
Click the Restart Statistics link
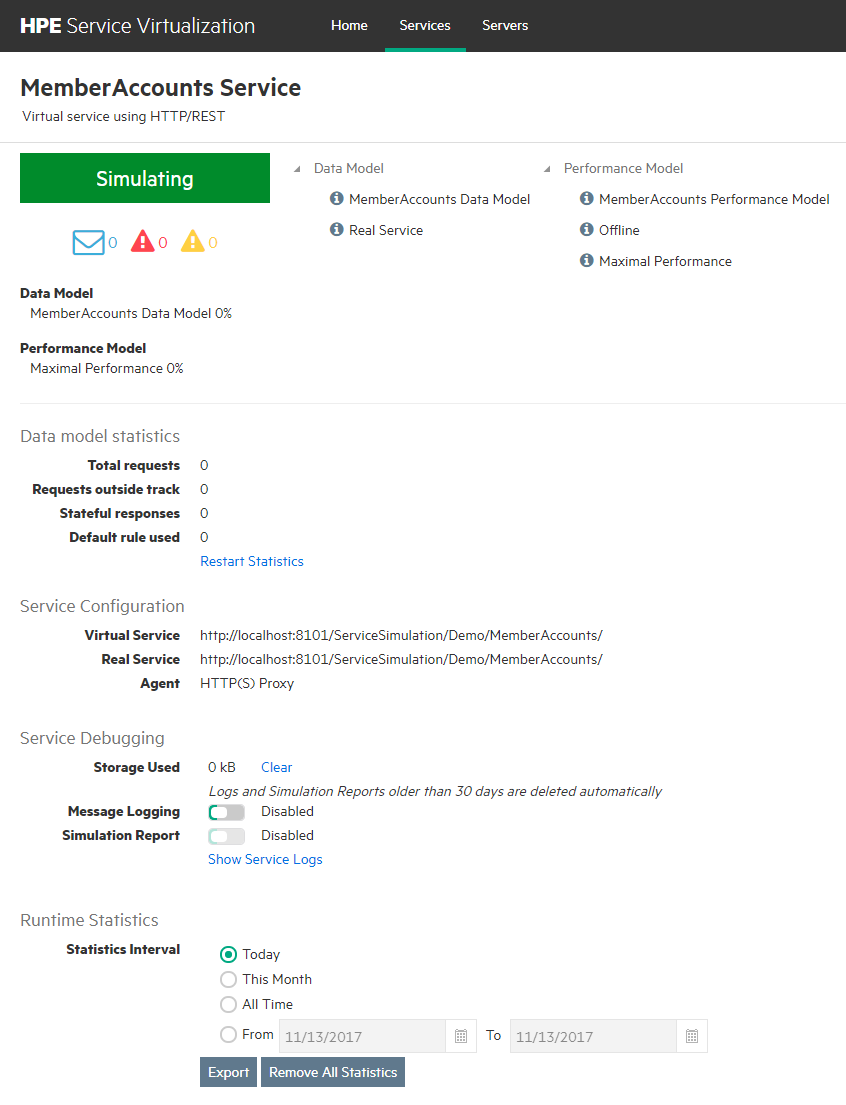[252, 561]
